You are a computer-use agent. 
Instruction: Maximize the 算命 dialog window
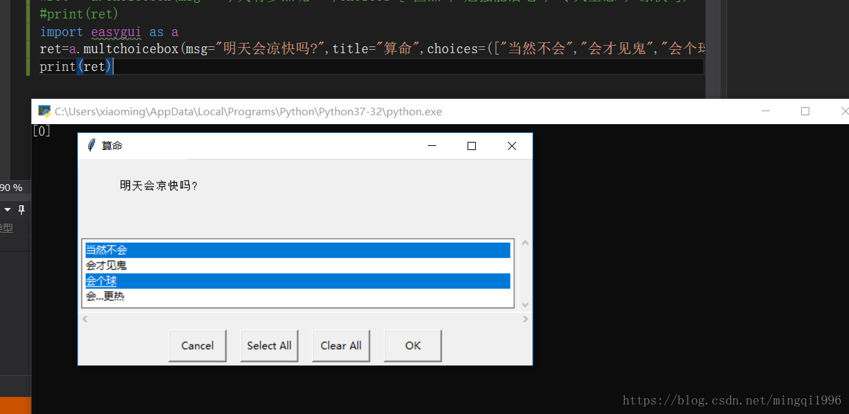click(472, 146)
